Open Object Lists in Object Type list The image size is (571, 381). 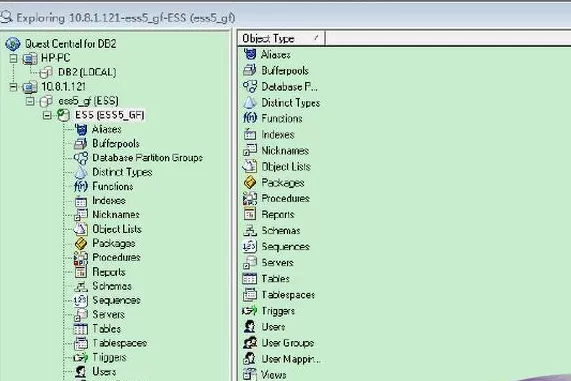[x=286, y=166]
